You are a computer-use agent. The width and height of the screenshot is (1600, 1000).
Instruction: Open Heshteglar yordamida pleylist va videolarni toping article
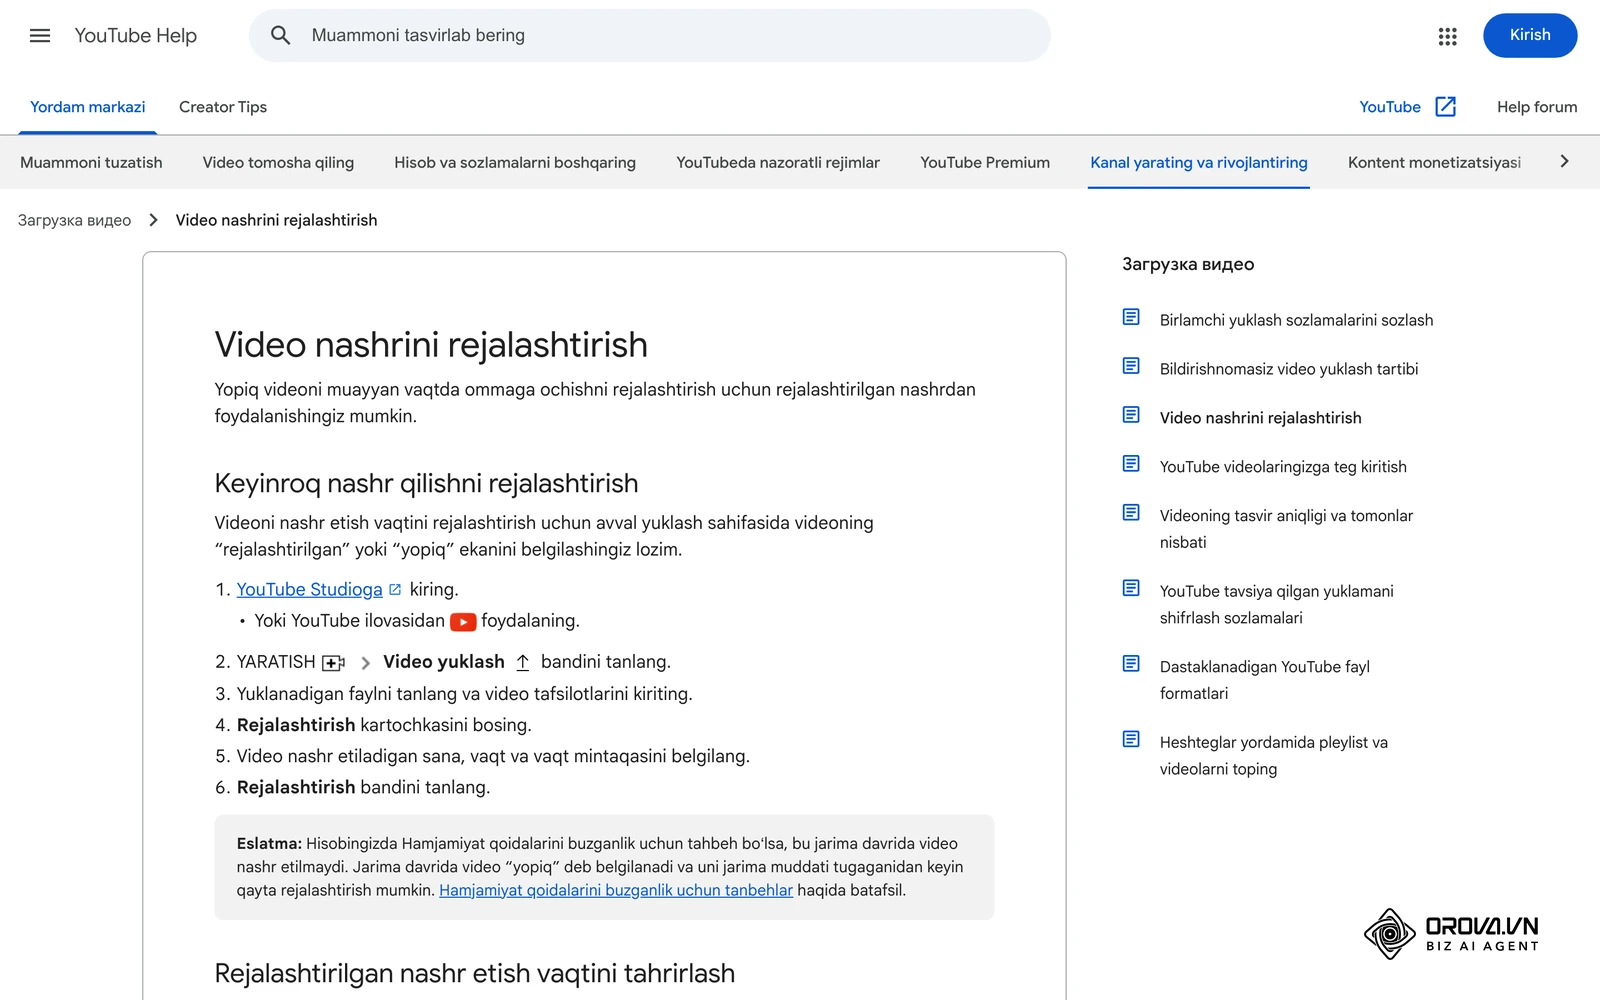(x=1274, y=756)
